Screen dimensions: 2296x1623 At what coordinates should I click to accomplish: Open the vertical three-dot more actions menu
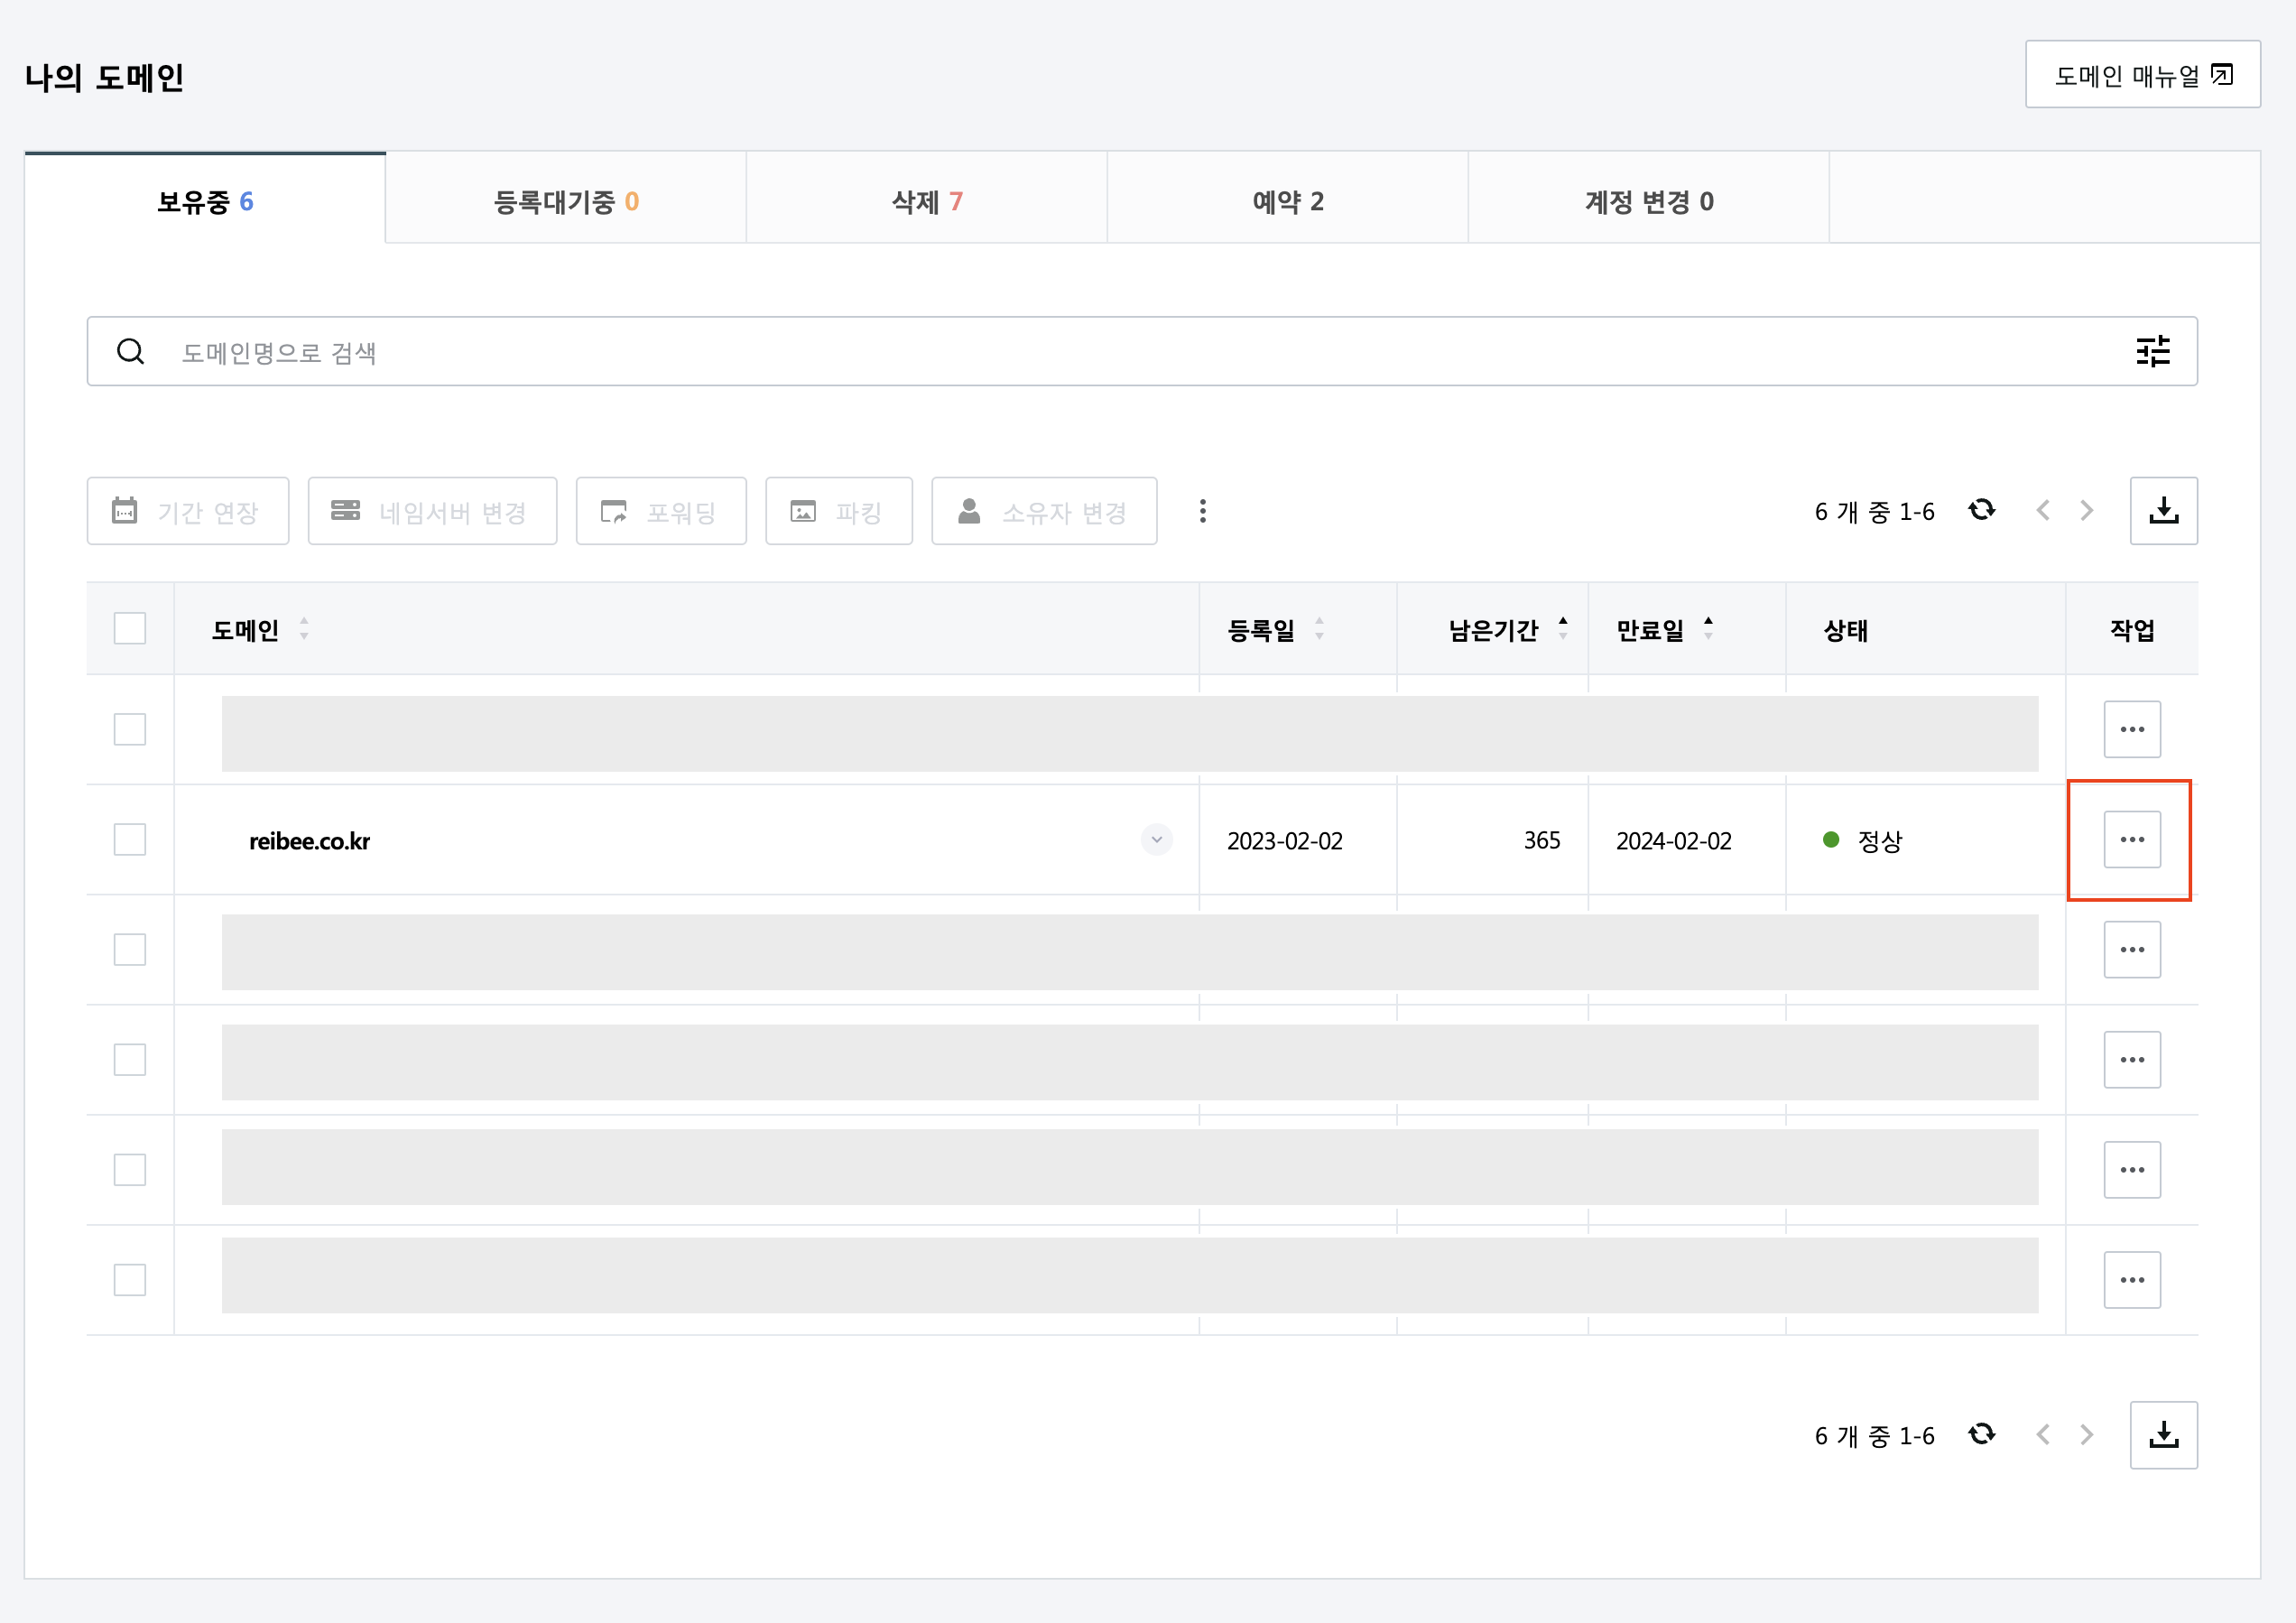1202,511
